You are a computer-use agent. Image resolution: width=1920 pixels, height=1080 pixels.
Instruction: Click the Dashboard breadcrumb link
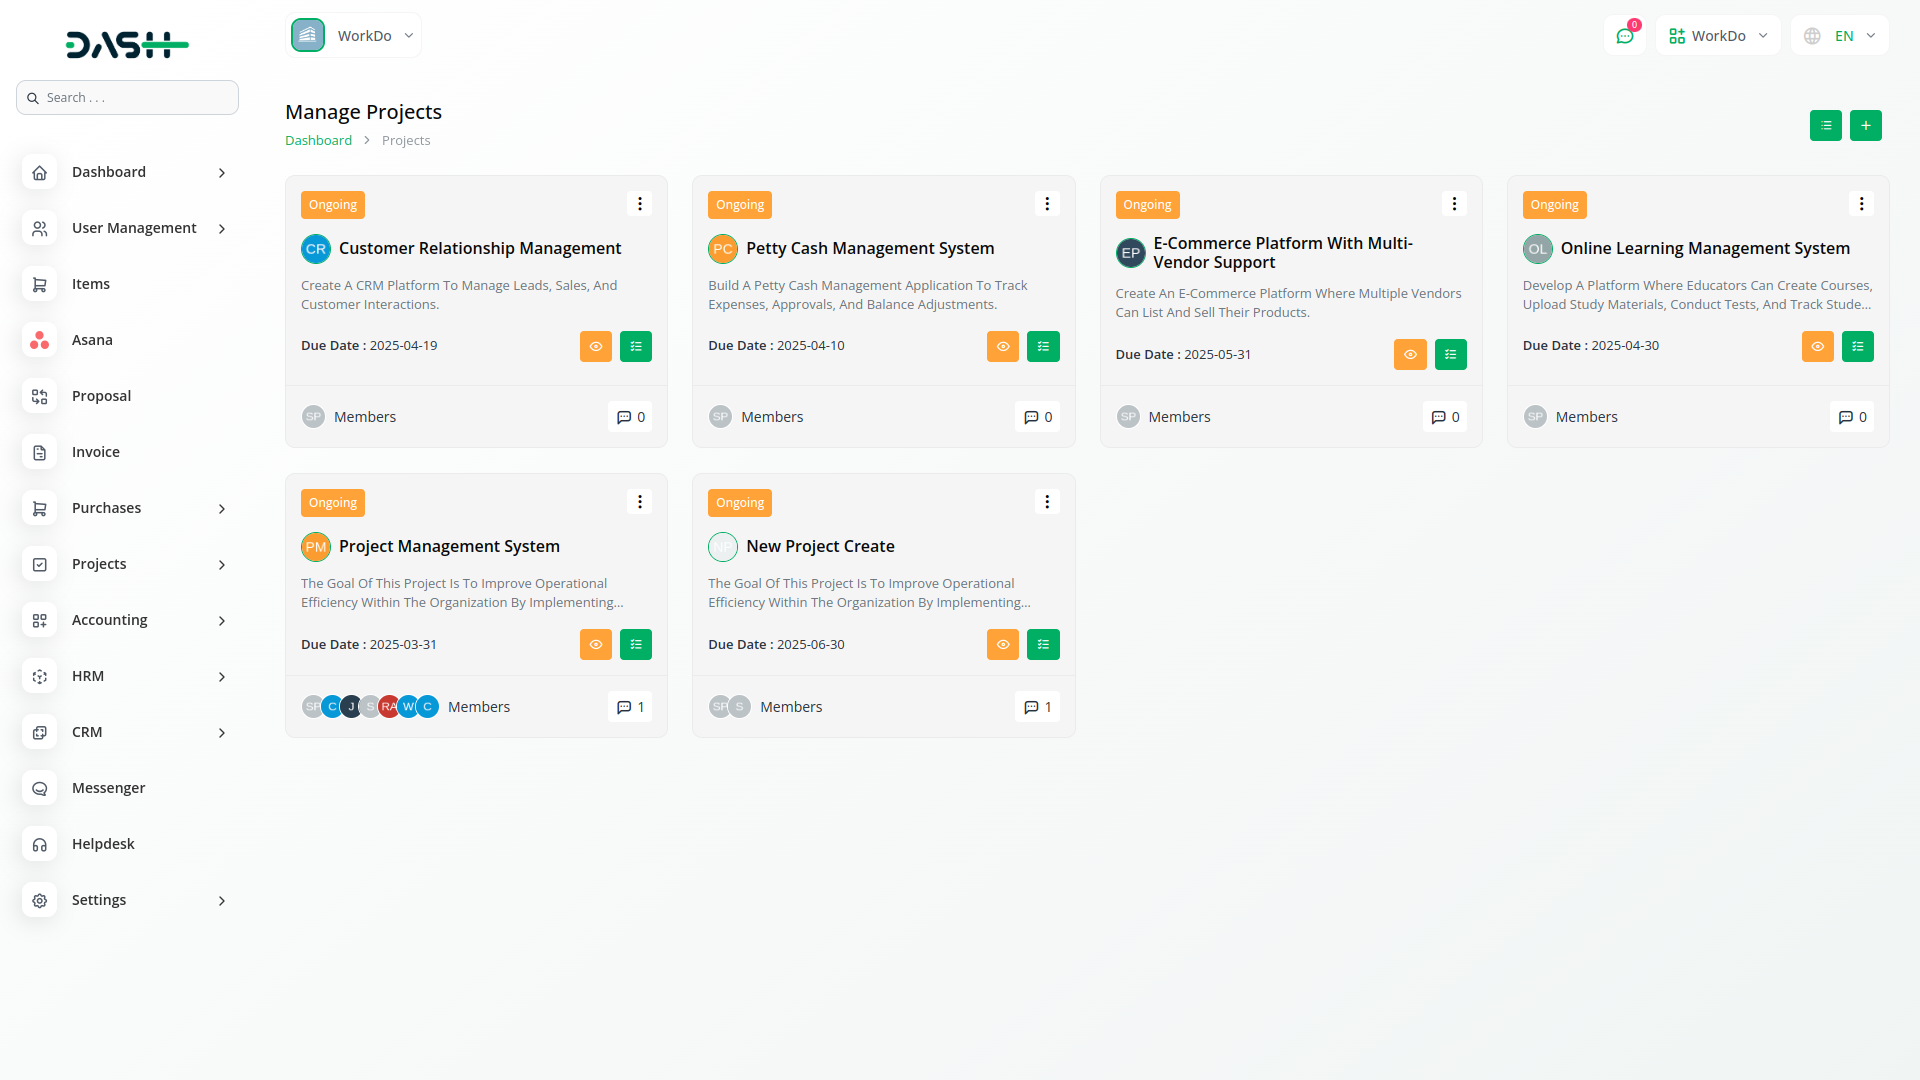318,141
